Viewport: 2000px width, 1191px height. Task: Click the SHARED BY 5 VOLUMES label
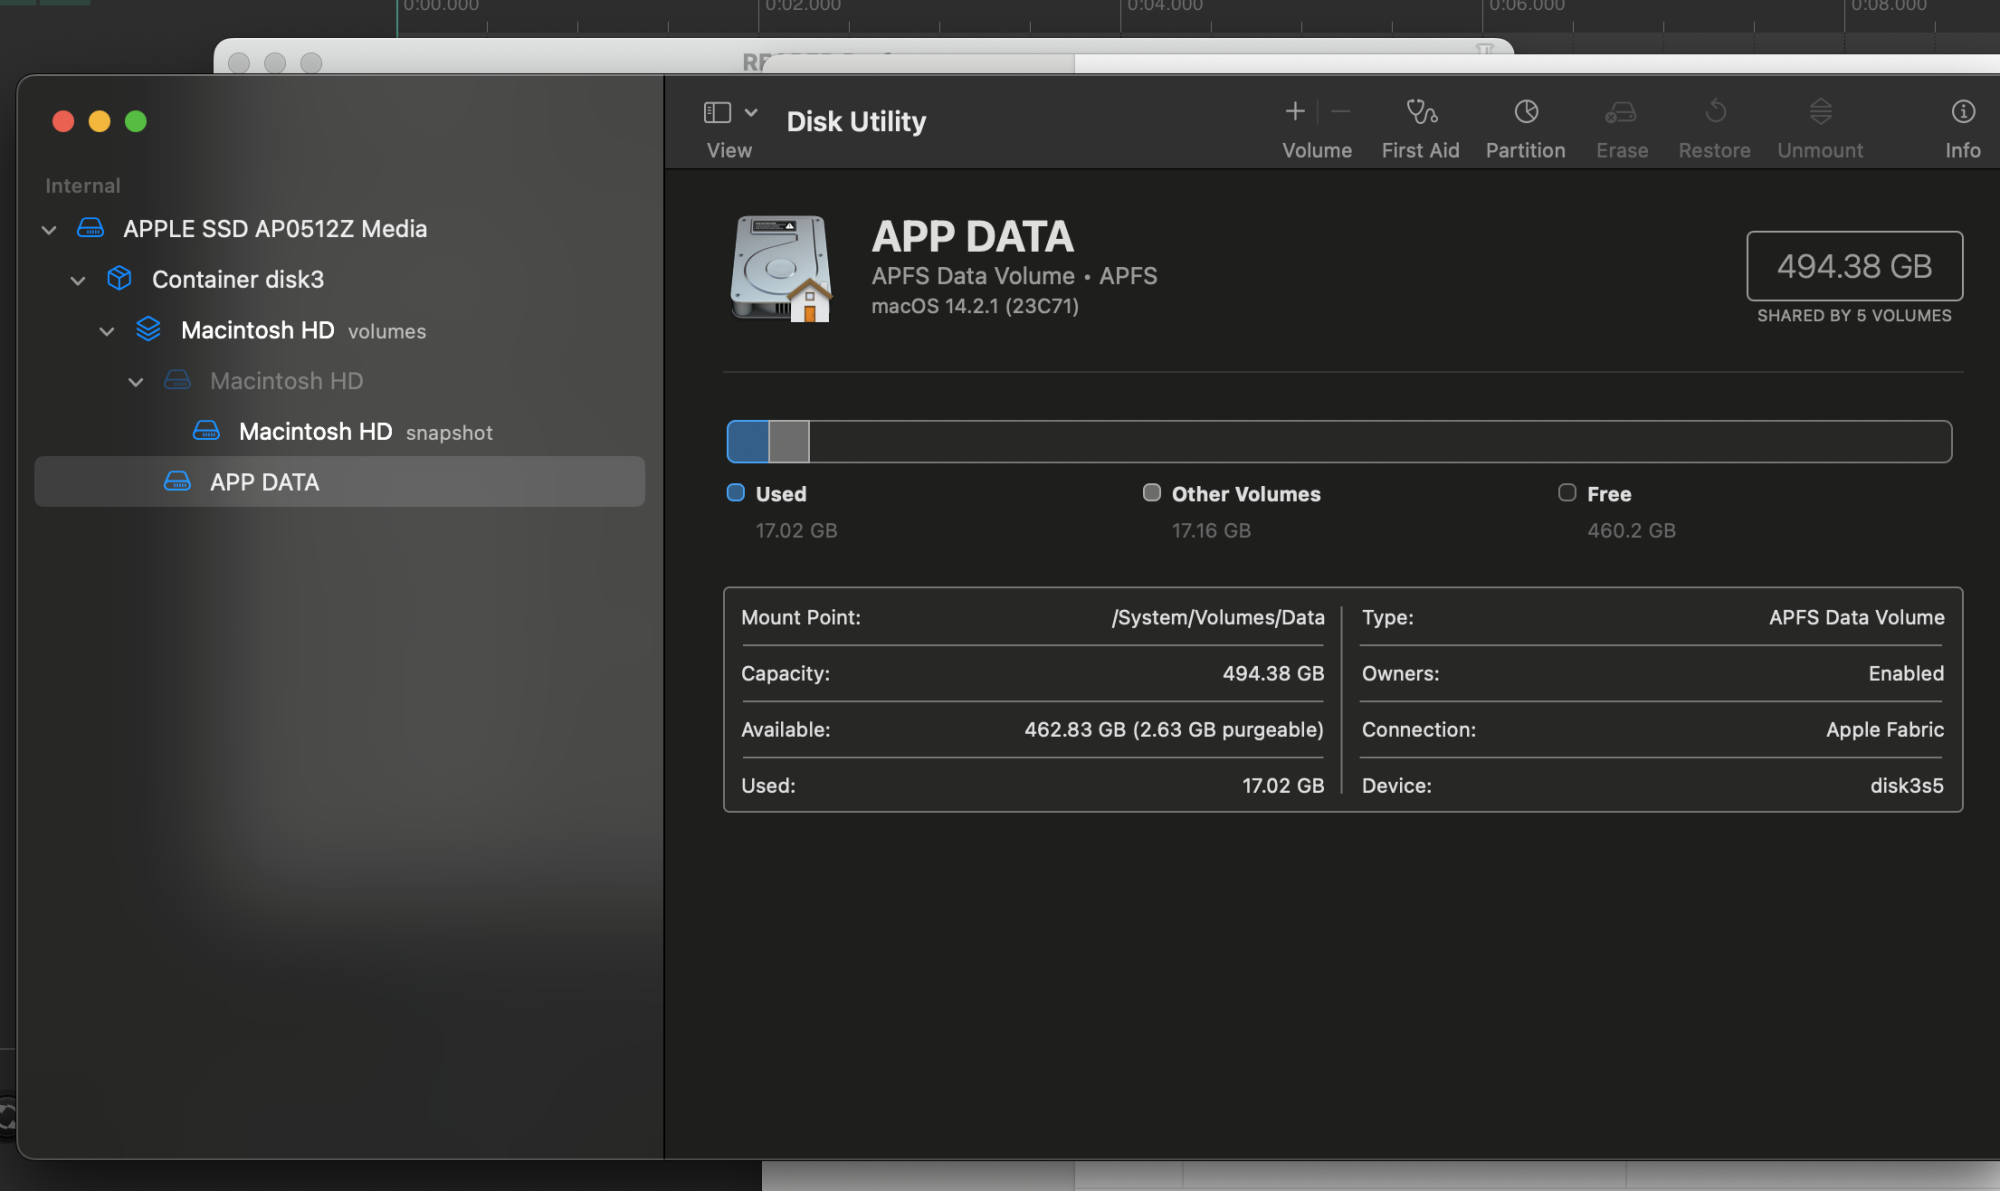click(x=1854, y=316)
